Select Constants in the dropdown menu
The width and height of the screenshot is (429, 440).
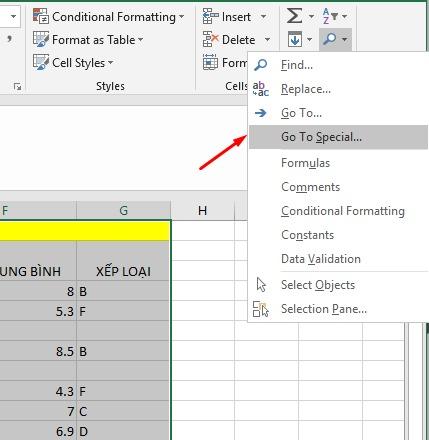[338, 235]
